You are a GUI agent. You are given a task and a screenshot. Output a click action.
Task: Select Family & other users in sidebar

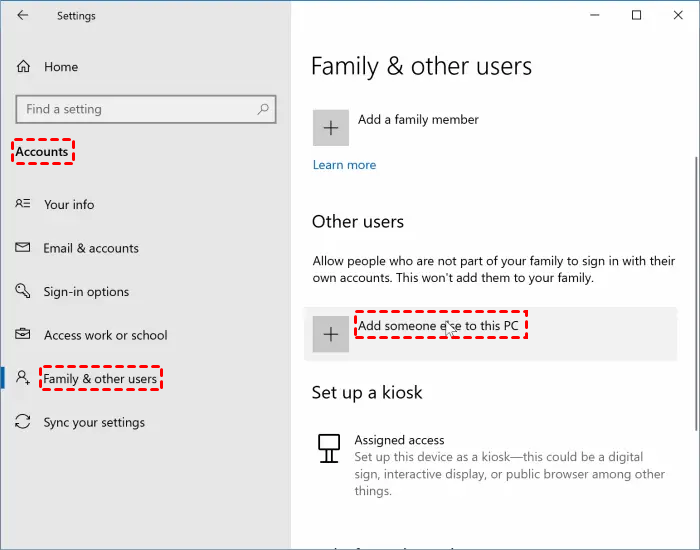100,379
